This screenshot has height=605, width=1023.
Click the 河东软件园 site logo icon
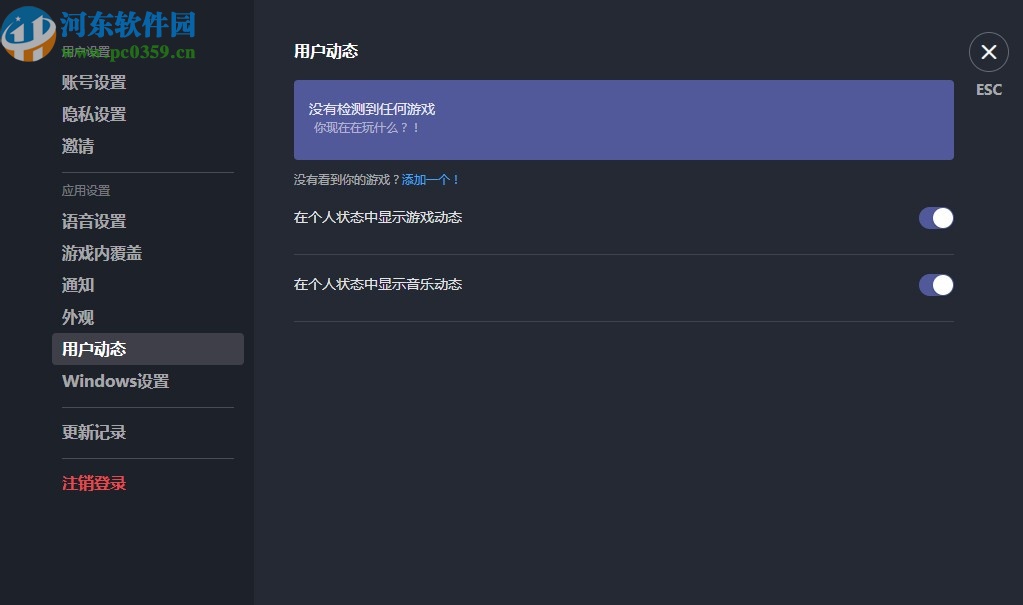[x=29, y=33]
